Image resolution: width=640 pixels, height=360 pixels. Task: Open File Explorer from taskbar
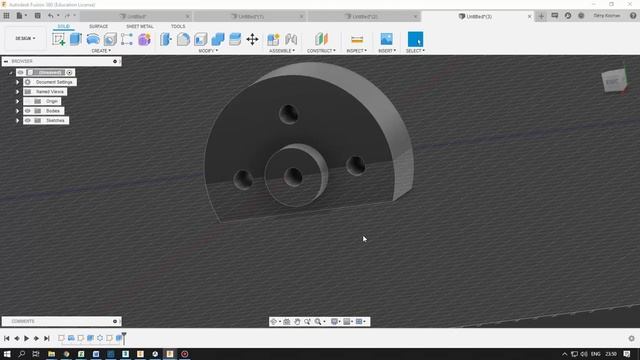(x=51, y=354)
